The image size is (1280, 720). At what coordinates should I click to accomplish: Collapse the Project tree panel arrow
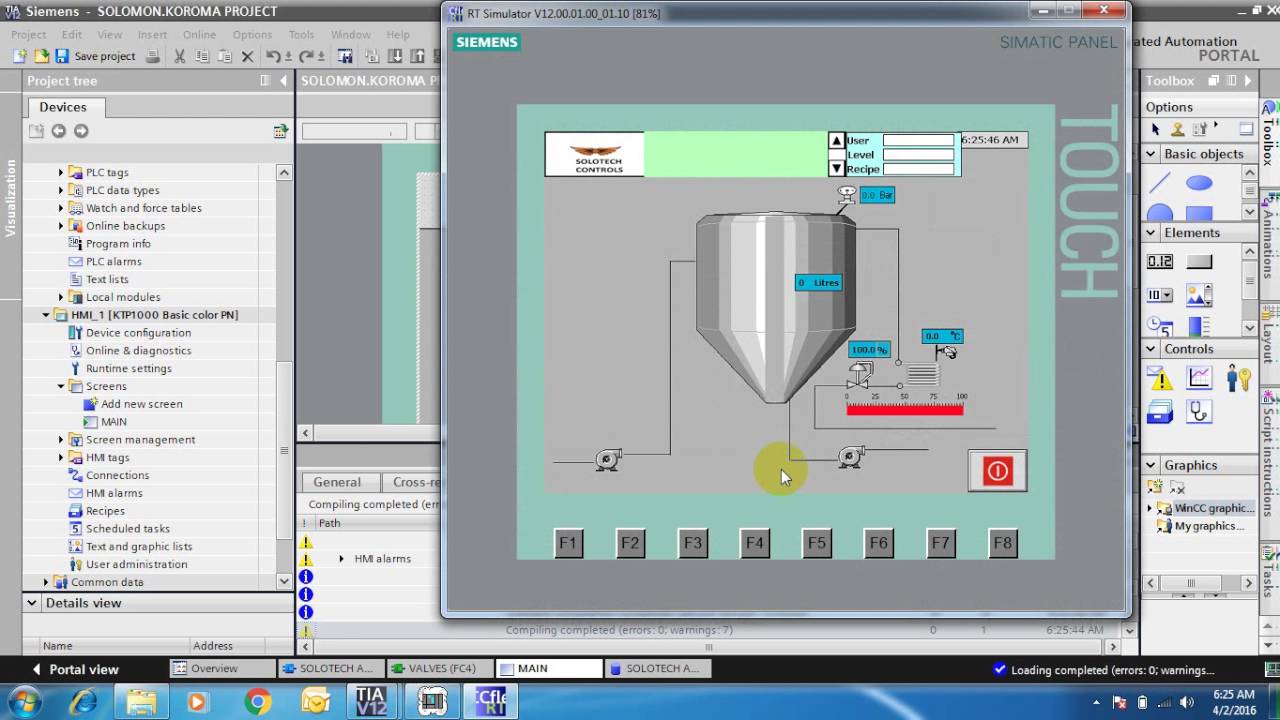(x=284, y=81)
